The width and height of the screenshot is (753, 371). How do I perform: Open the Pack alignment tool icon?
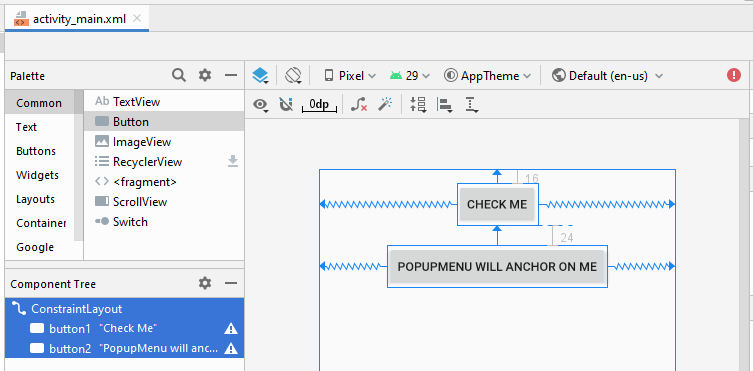(418, 104)
